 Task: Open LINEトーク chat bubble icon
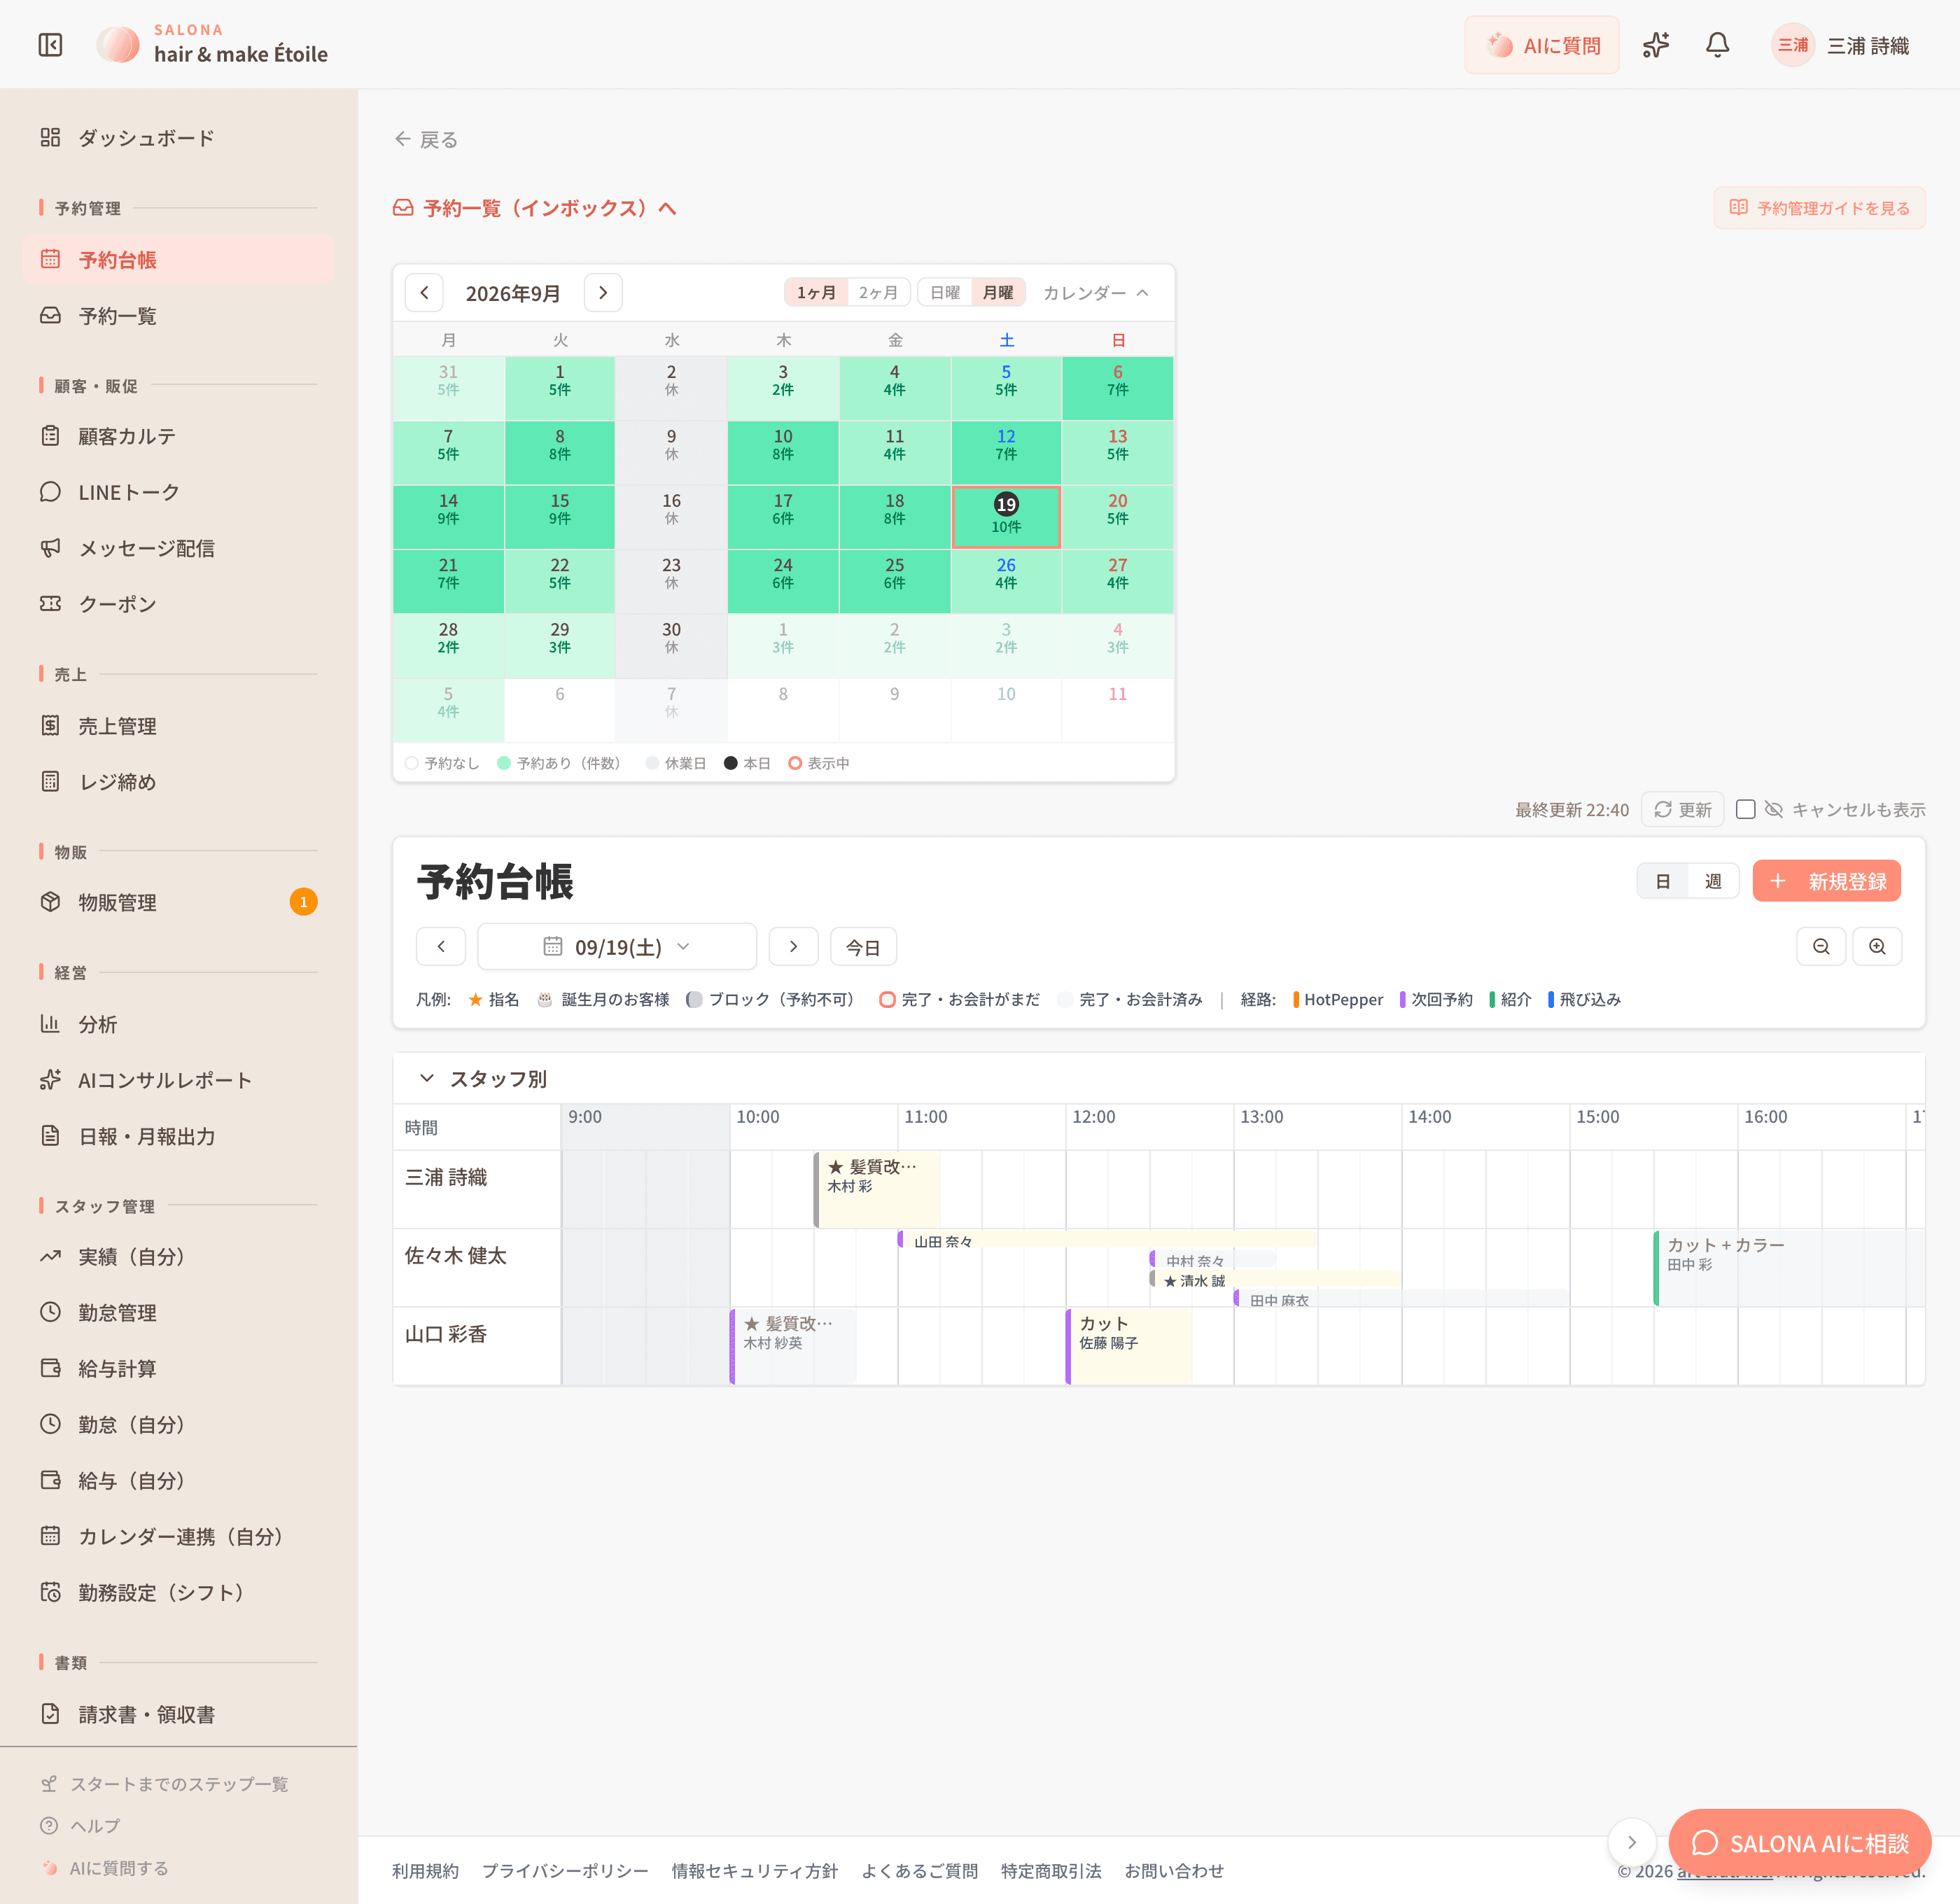tap(50, 491)
